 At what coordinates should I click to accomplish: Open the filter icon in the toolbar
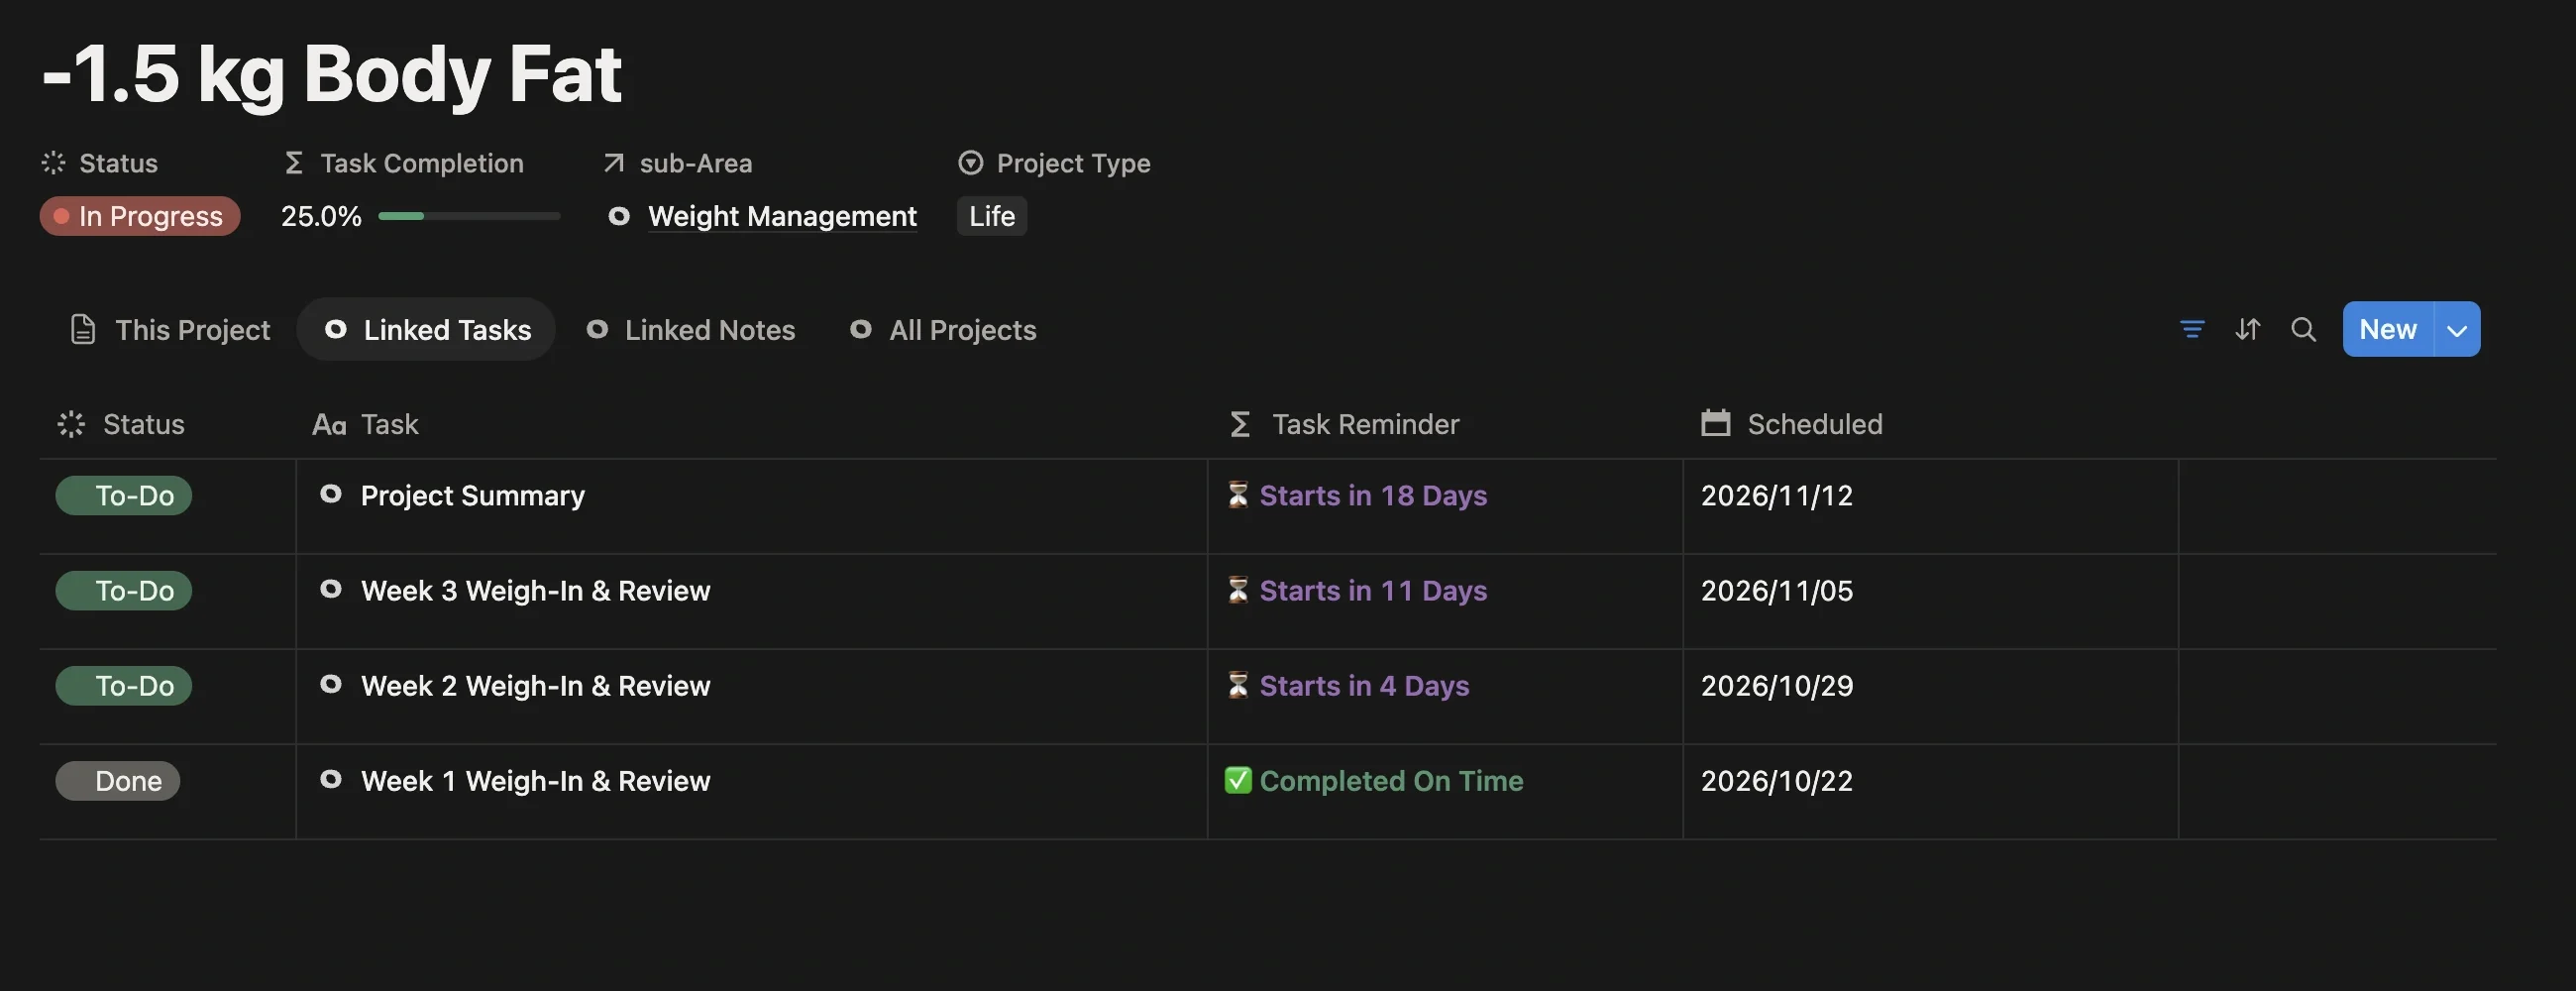click(2191, 329)
